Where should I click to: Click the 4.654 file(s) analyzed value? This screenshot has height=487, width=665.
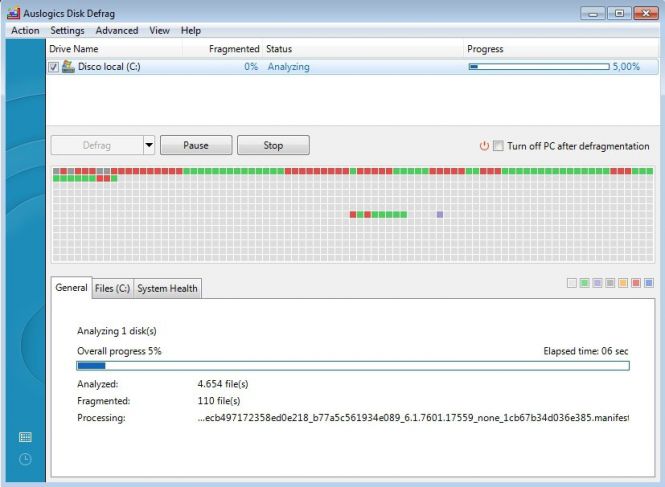coord(223,384)
